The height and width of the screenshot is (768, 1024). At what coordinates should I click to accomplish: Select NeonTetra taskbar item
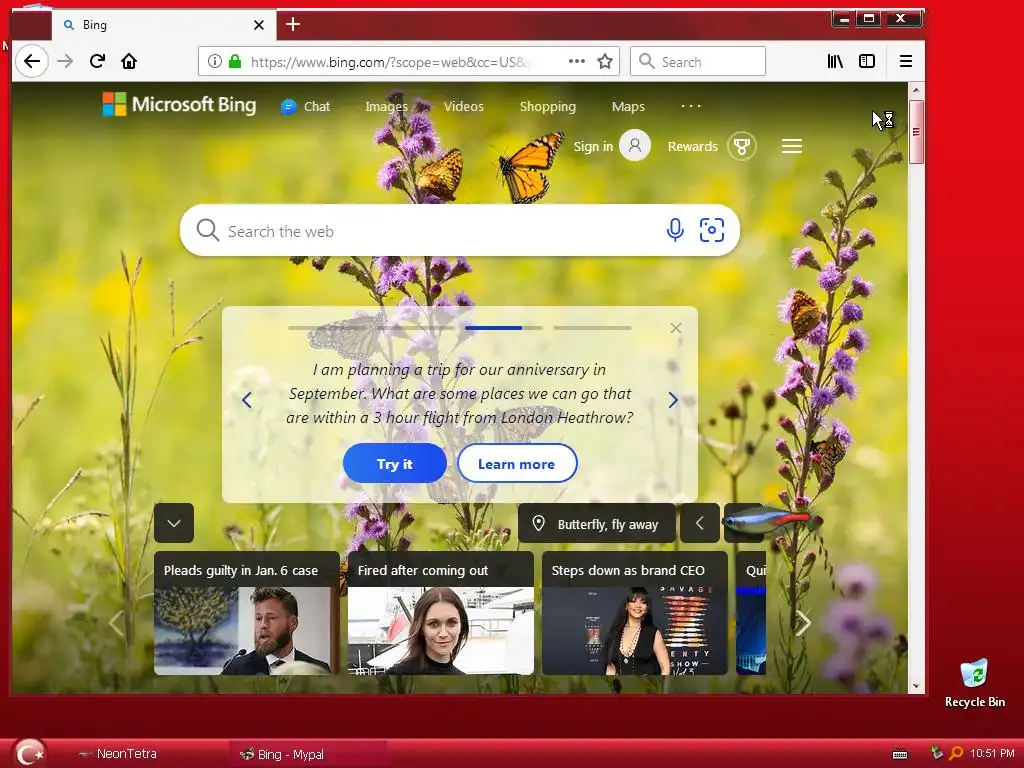tap(118, 754)
